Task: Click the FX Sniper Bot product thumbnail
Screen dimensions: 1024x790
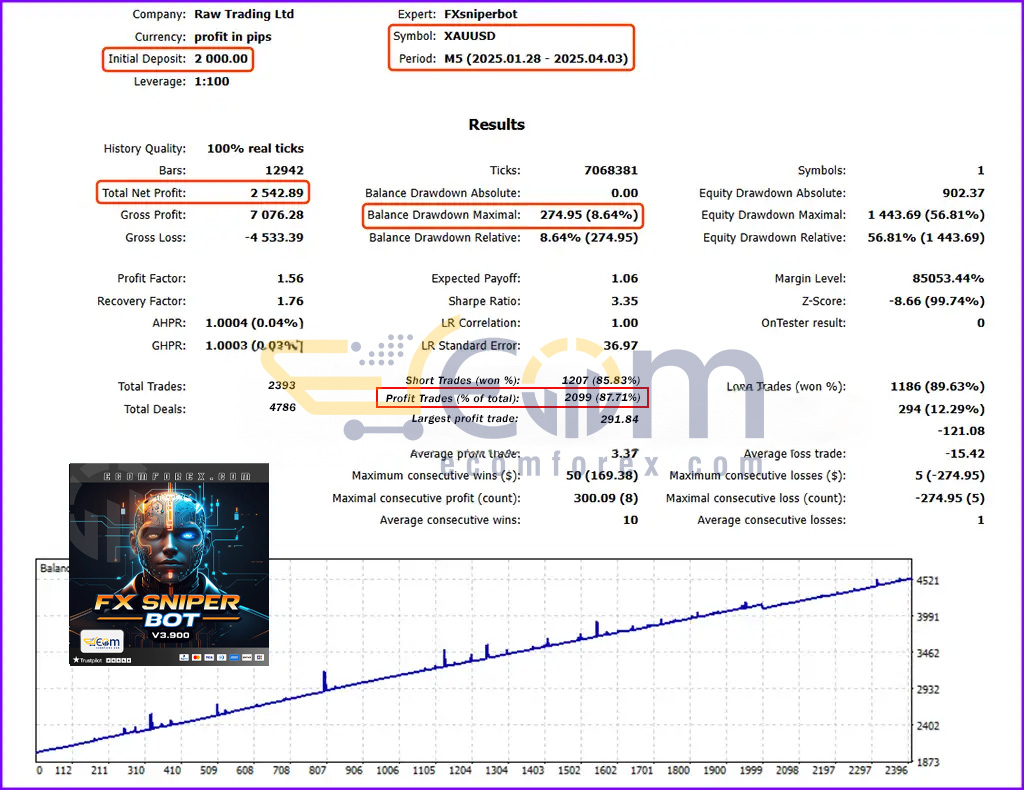Action: click(x=169, y=565)
